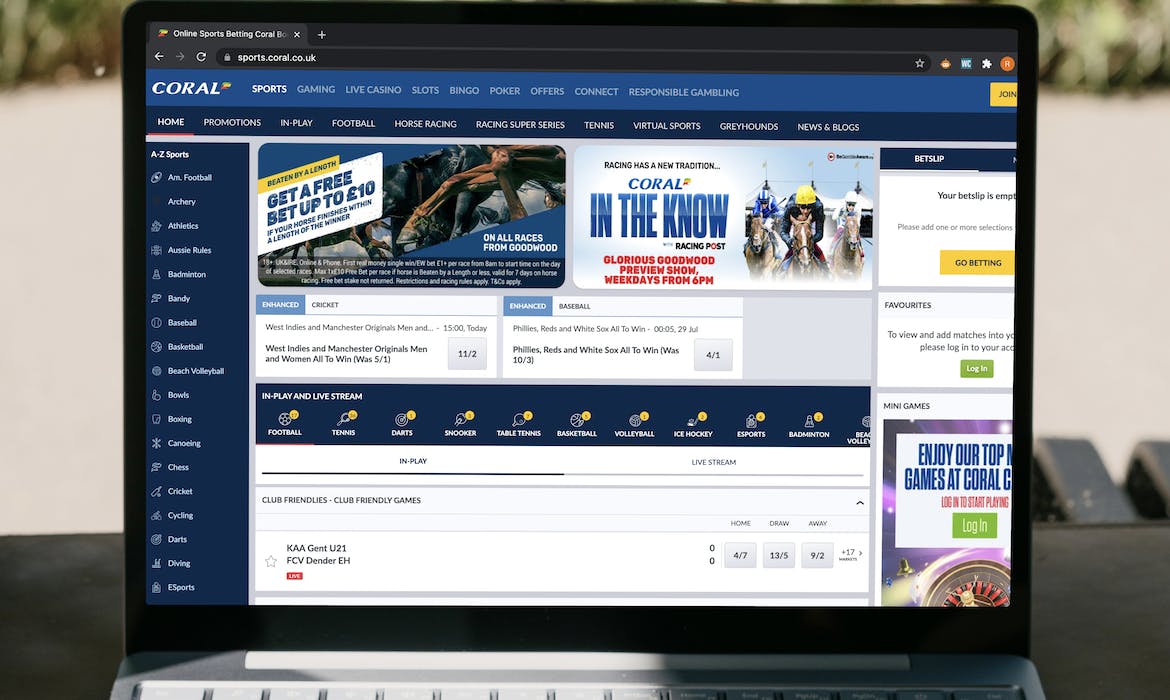Choose the Cycling sidebar icon
This screenshot has width=1170, height=700.
(x=156, y=516)
